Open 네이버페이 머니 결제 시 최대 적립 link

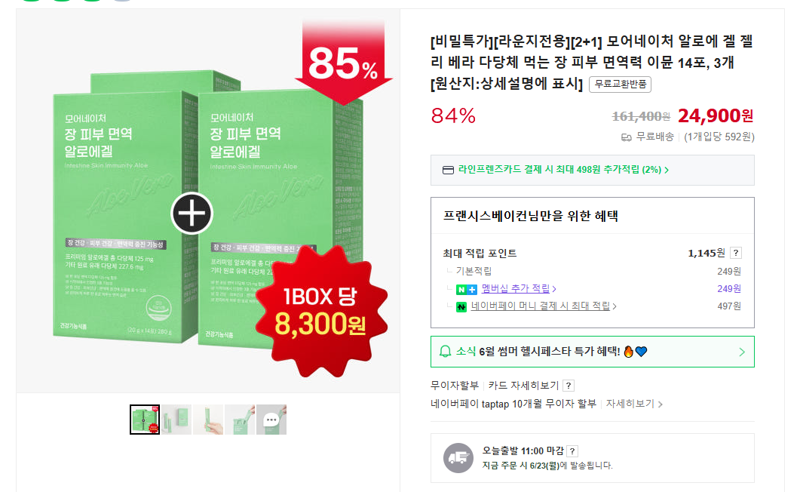543,306
